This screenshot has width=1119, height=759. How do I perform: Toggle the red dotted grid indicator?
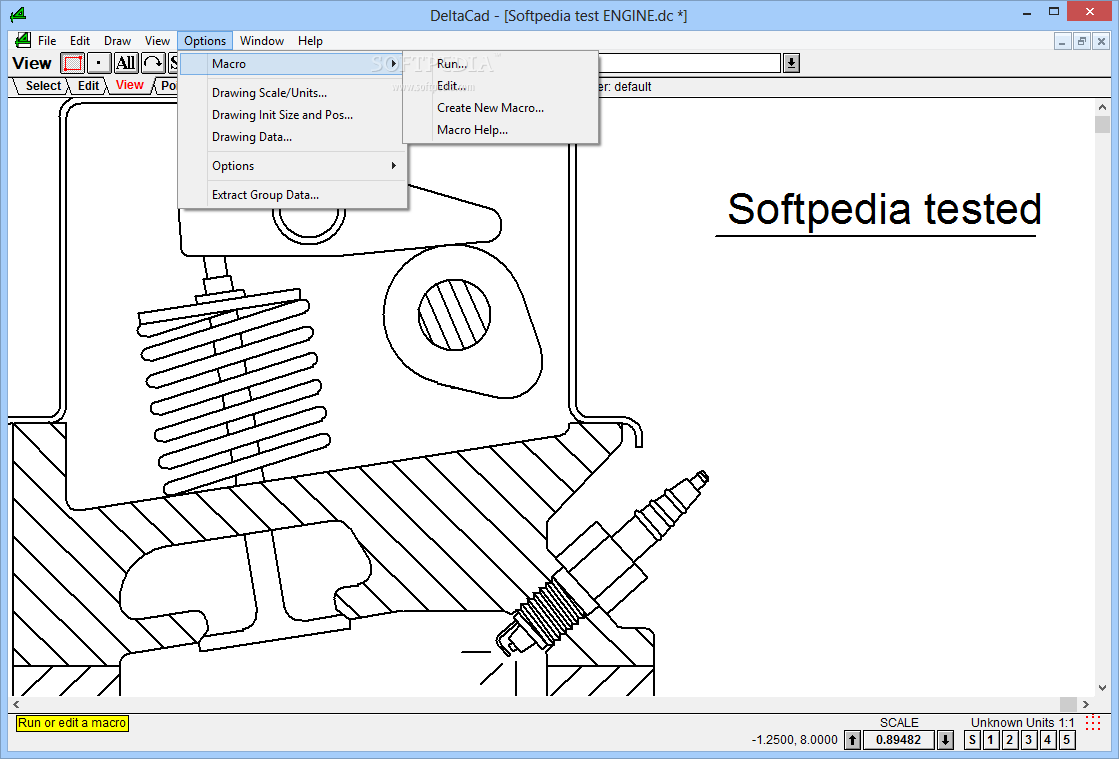point(1093,723)
